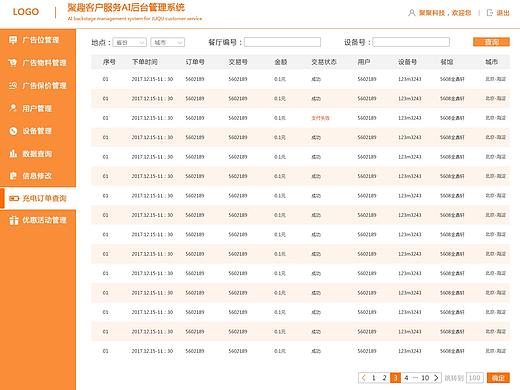
Task: Go to next page with right arrow
Action: 436,378
